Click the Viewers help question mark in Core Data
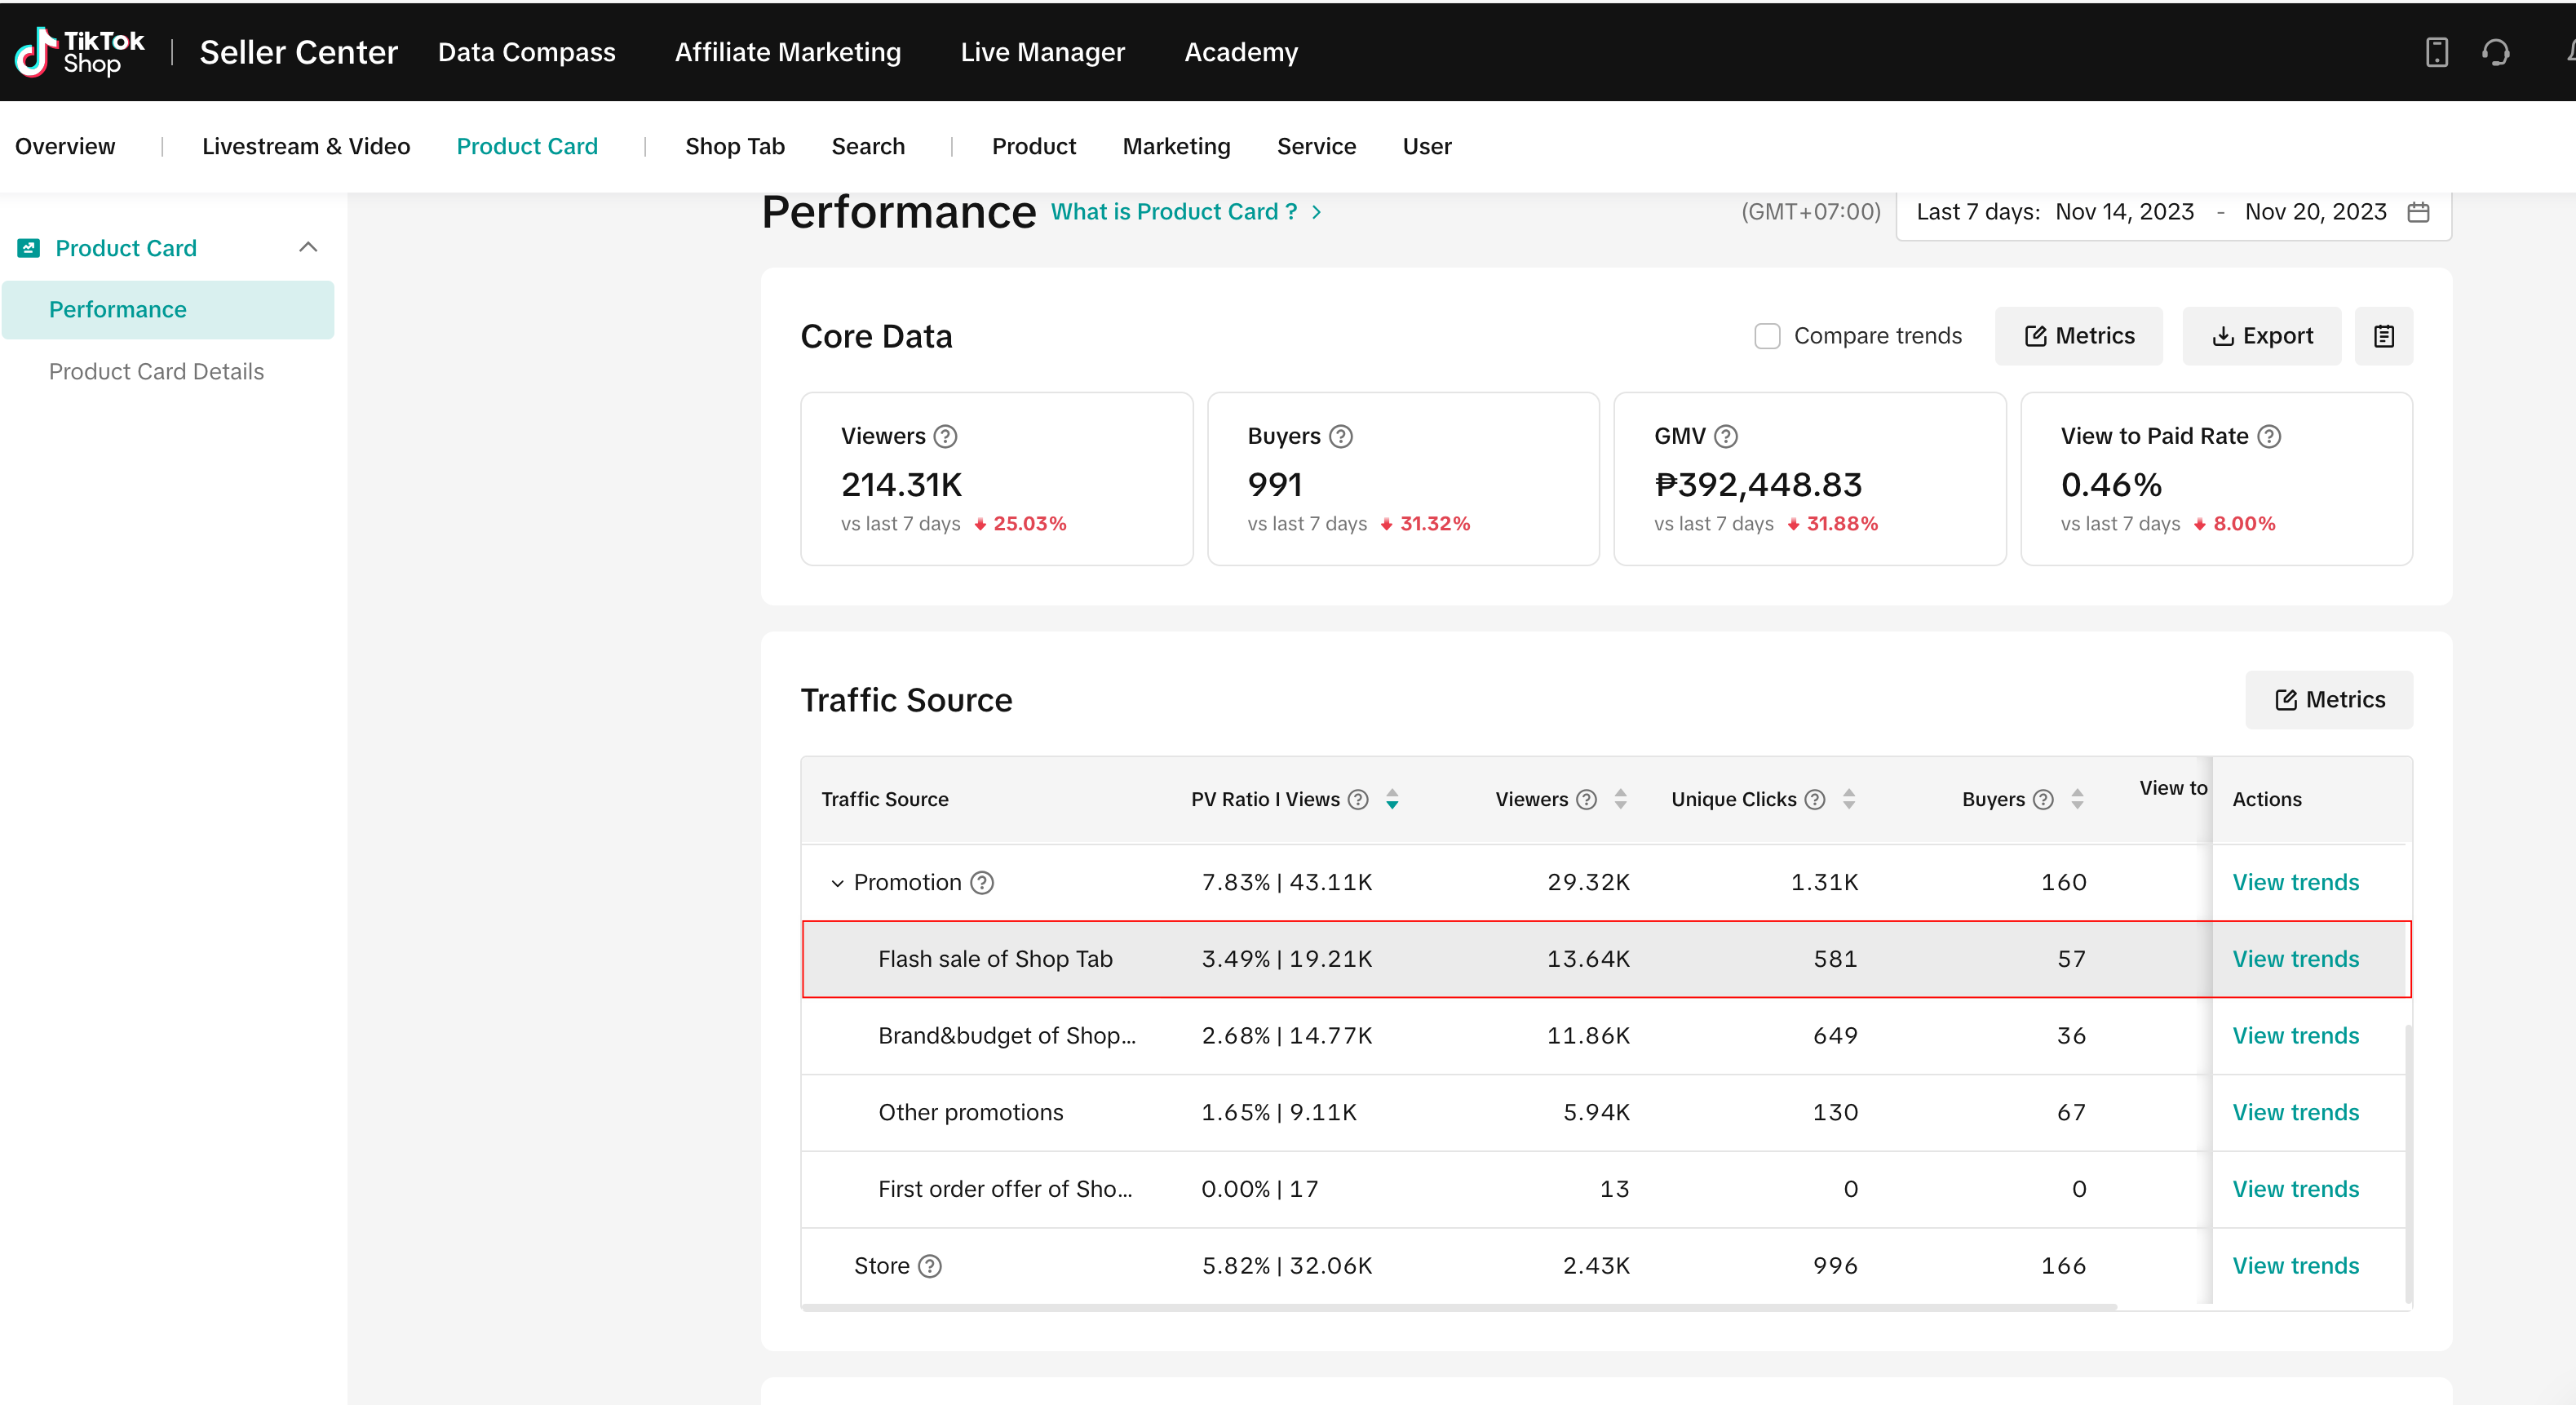The height and width of the screenshot is (1405, 2576). click(x=945, y=436)
